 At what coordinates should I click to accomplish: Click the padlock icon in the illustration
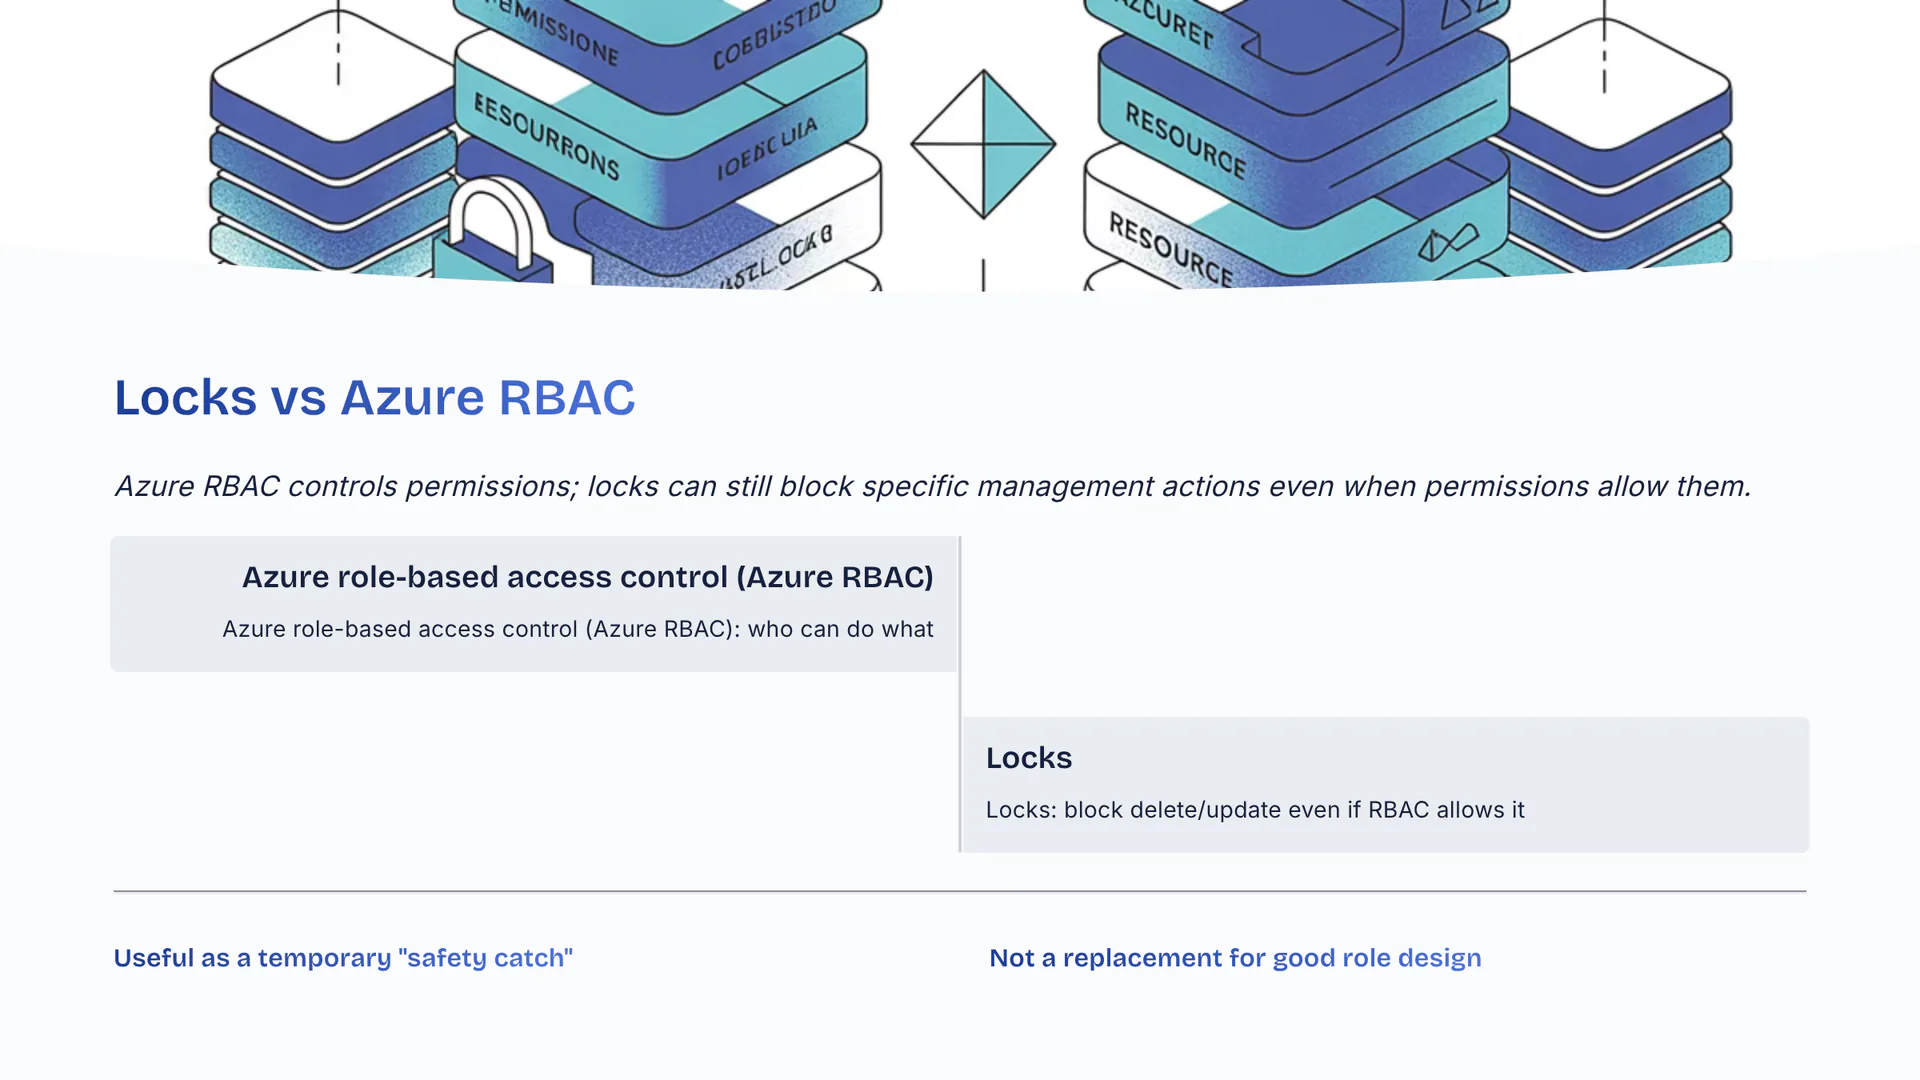point(492,237)
